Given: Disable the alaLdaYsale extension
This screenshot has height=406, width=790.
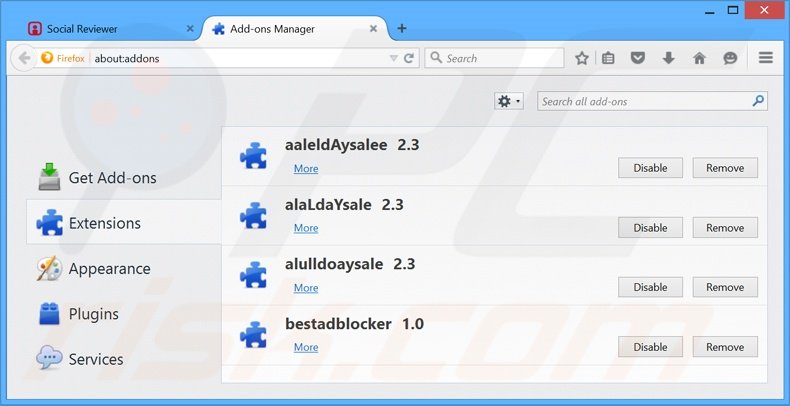Looking at the screenshot, I should click(650, 228).
